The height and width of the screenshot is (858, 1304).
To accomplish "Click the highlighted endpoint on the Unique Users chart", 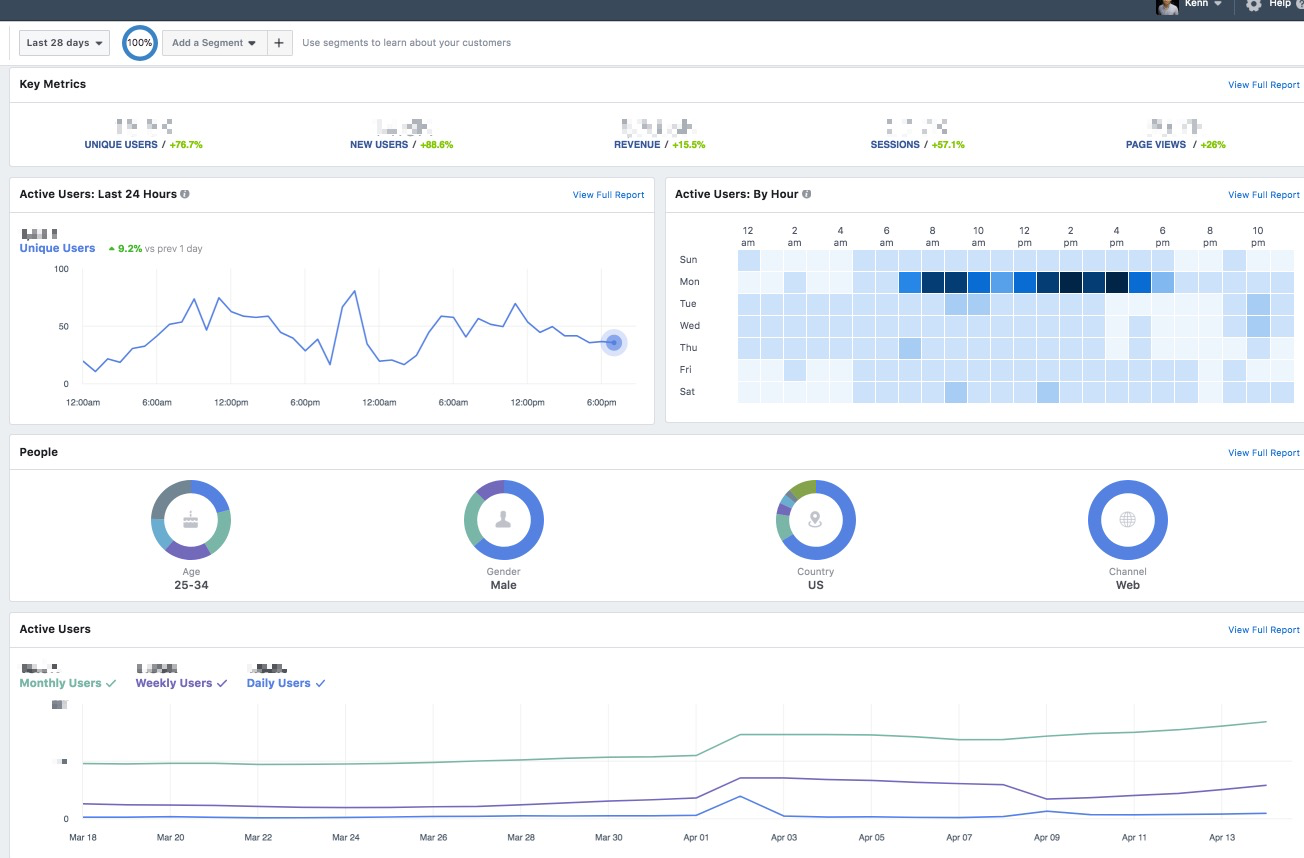I will tap(613, 342).
